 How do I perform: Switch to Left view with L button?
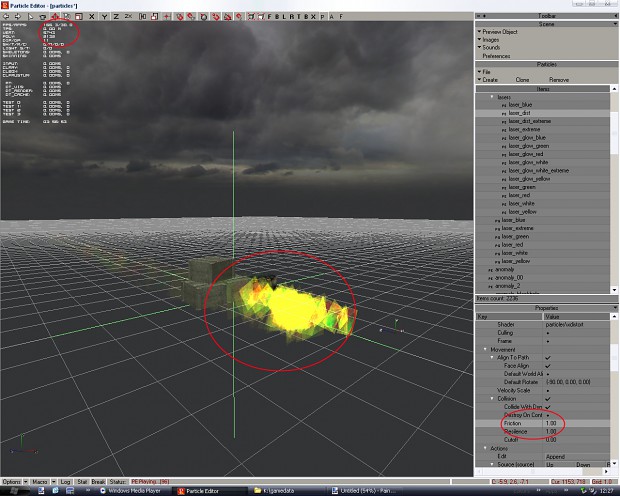tap(284, 17)
